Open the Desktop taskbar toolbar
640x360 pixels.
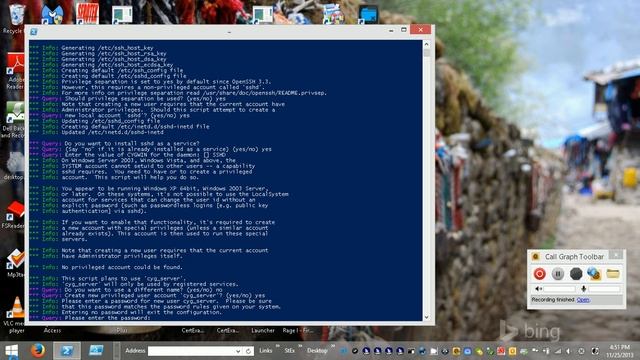[x=317, y=351]
